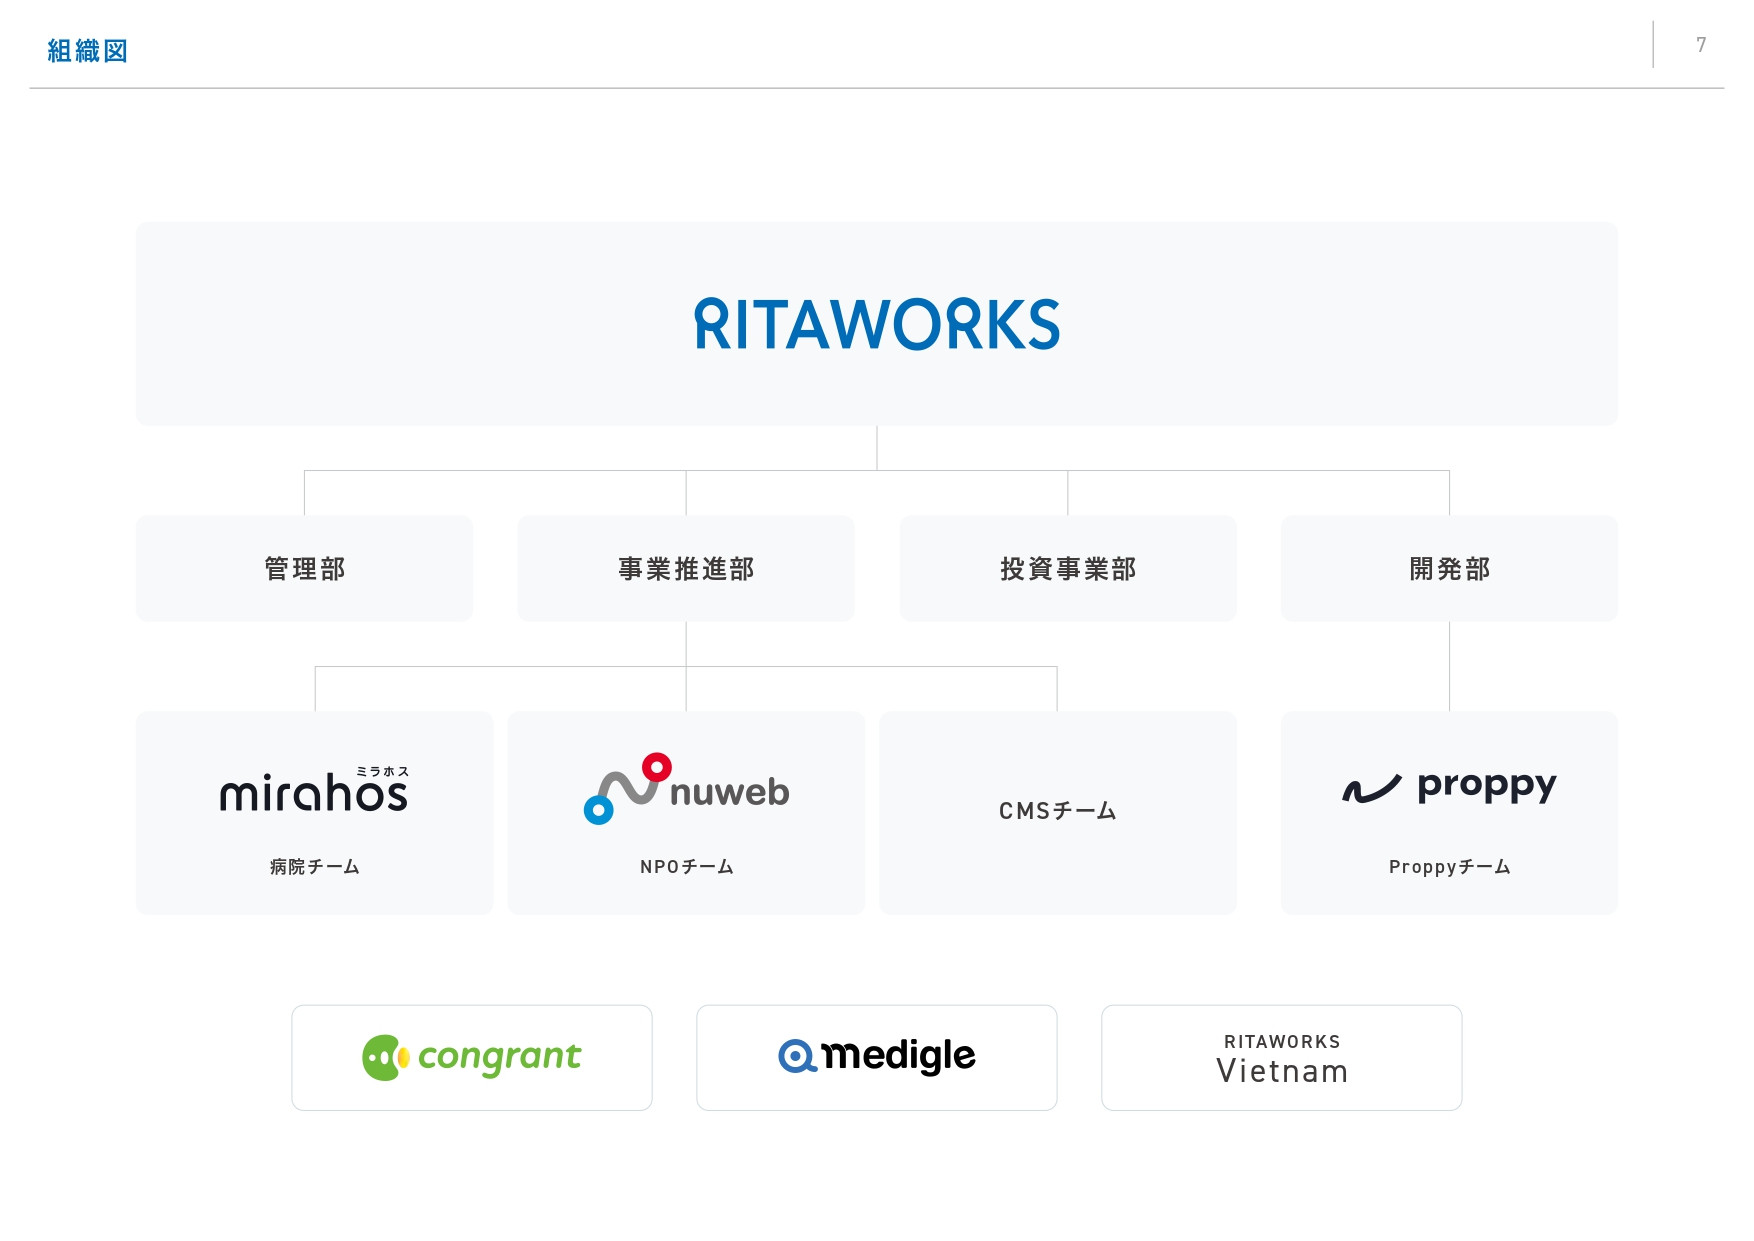Select the CMSチーム box

tap(1058, 811)
